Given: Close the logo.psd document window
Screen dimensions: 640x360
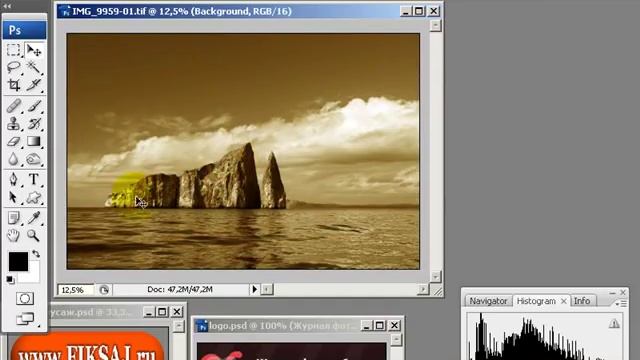Looking at the screenshot, I should (394, 326).
